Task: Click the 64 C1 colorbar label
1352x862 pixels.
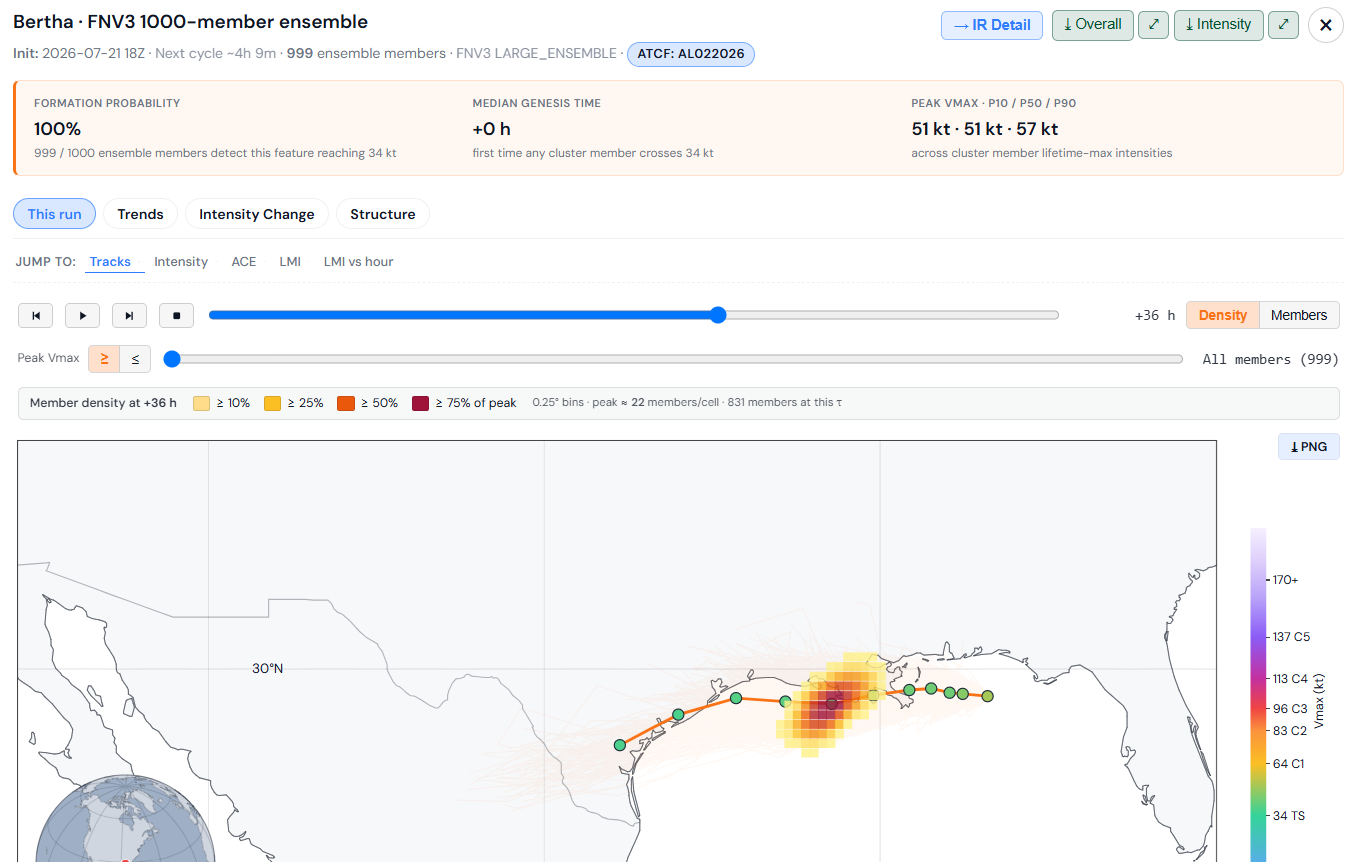Action: coord(1288,764)
